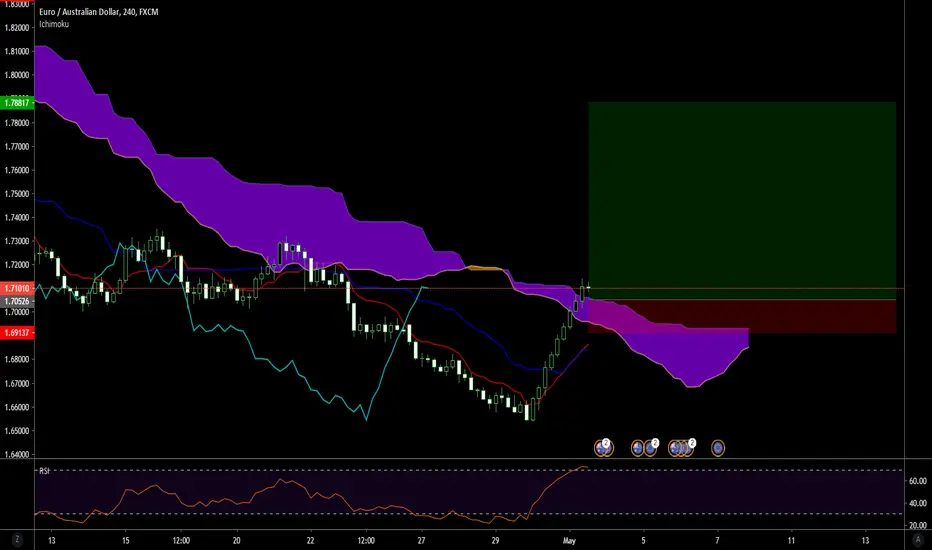Click the RSI 60.00 scale value
The width and height of the screenshot is (932, 550).
918,481
